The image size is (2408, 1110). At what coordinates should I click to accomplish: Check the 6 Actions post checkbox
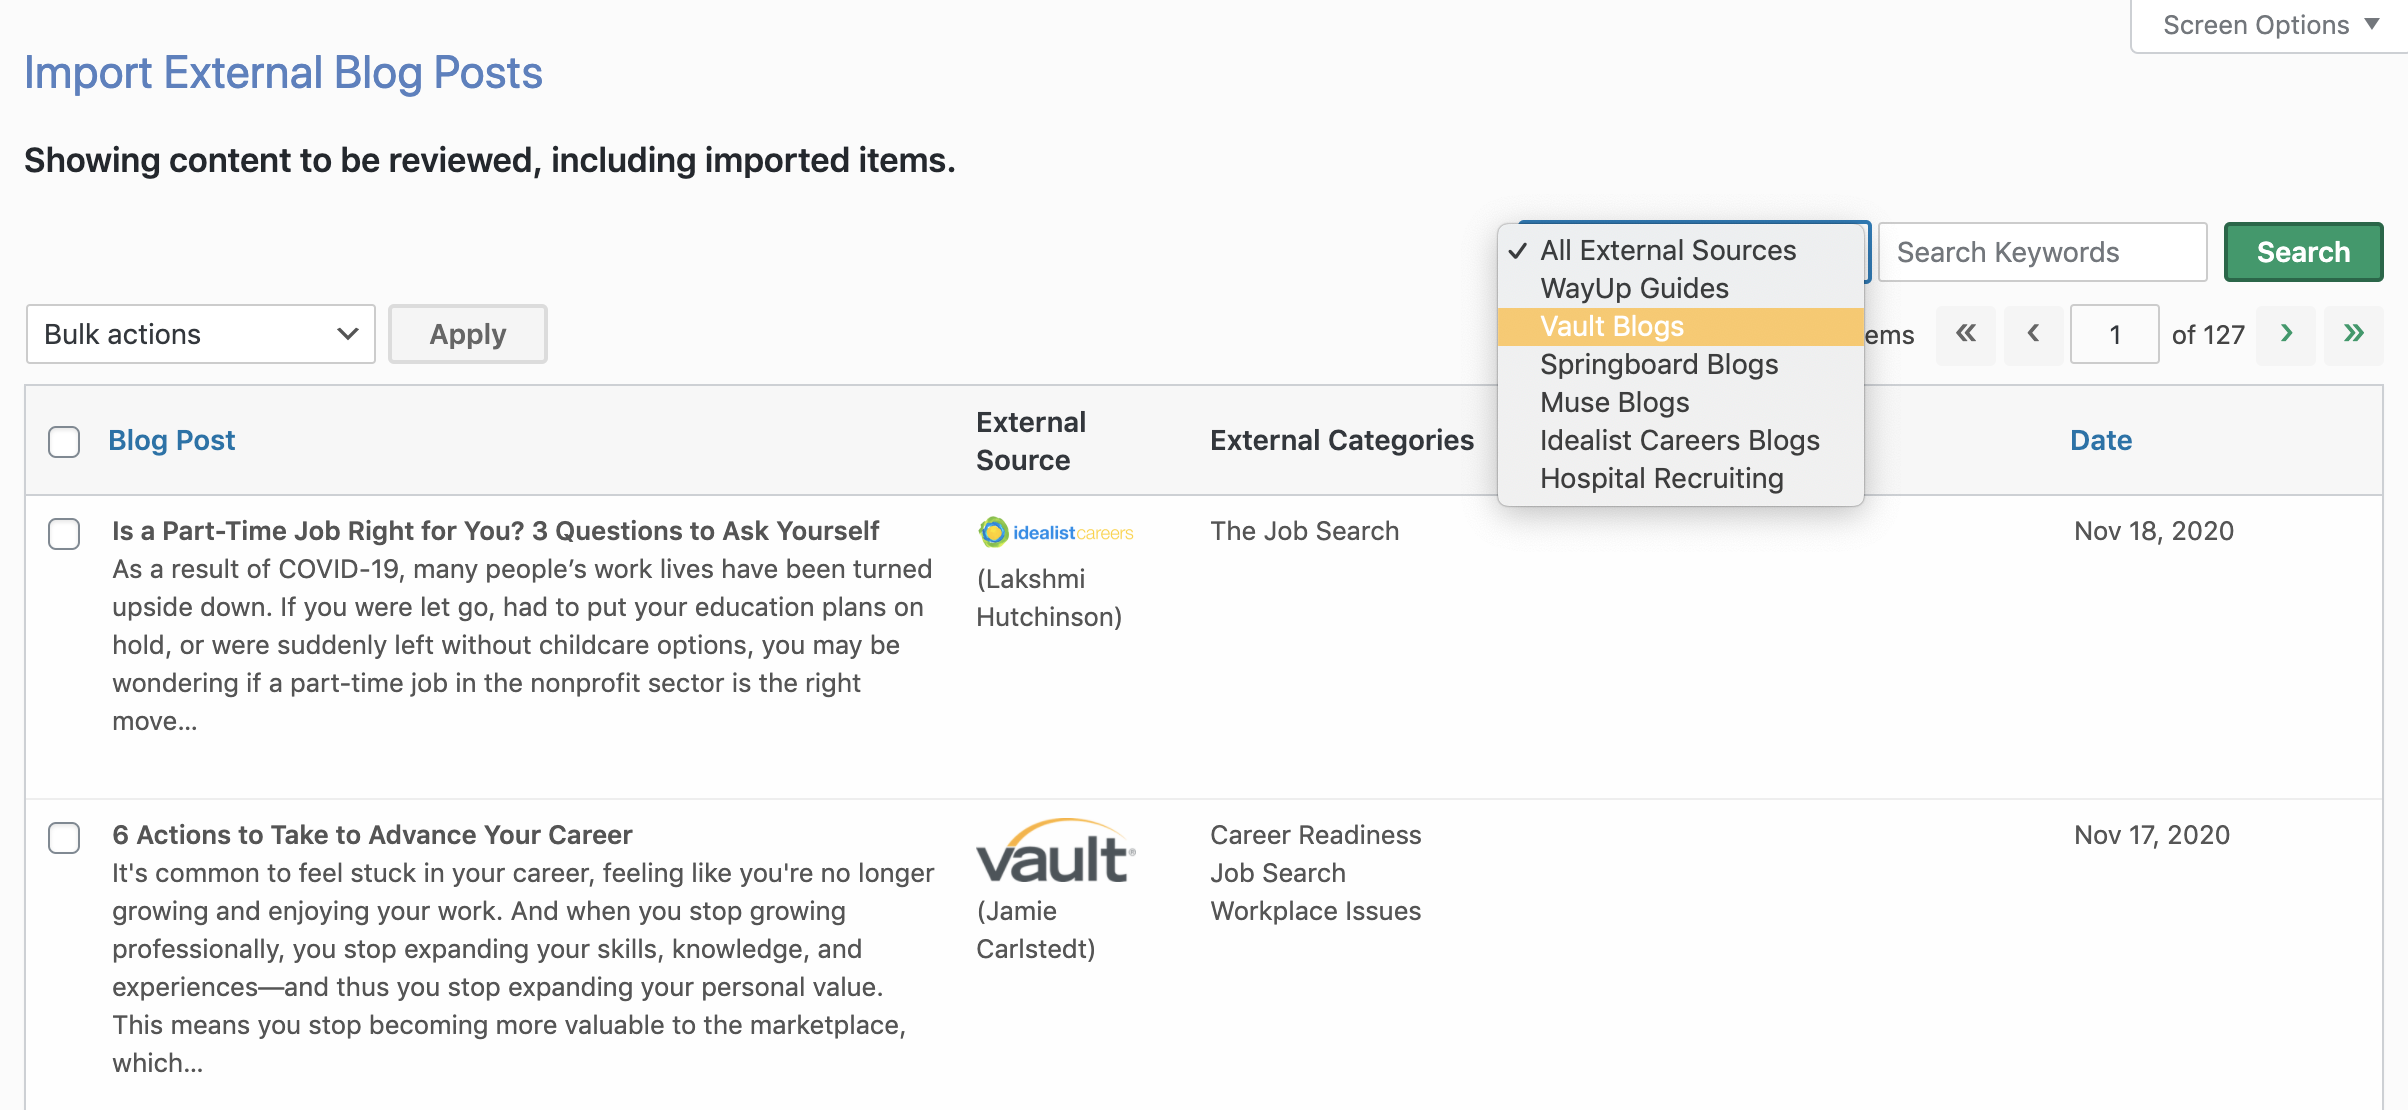[x=64, y=837]
